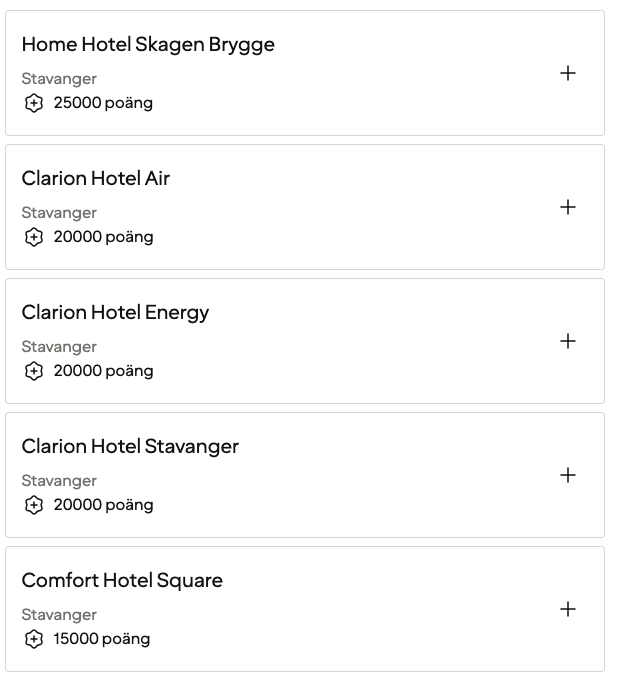Expand the Comfort Hotel Square card
The image size is (620, 684).
coord(568,609)
